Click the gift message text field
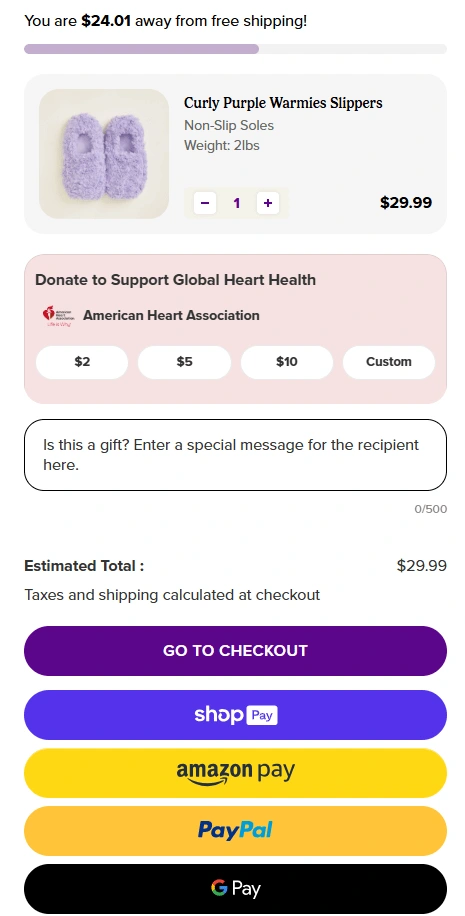This screenshot has height=916, width=465. (235, 455)
